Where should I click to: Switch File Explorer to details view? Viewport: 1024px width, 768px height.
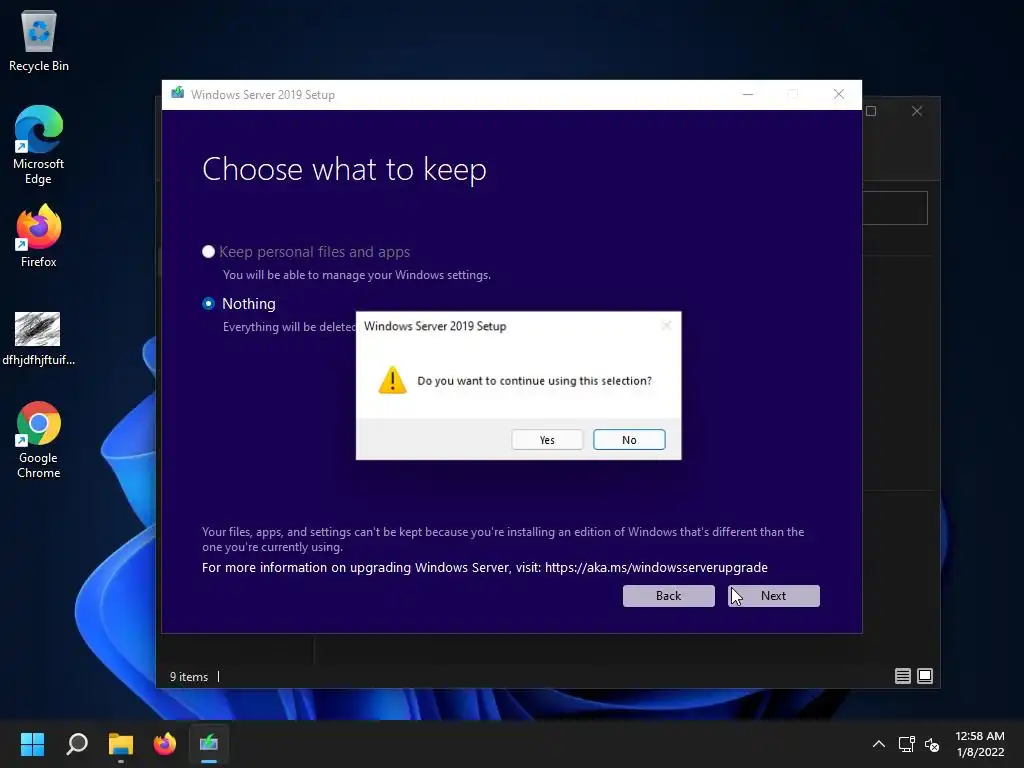click(903, 676)
